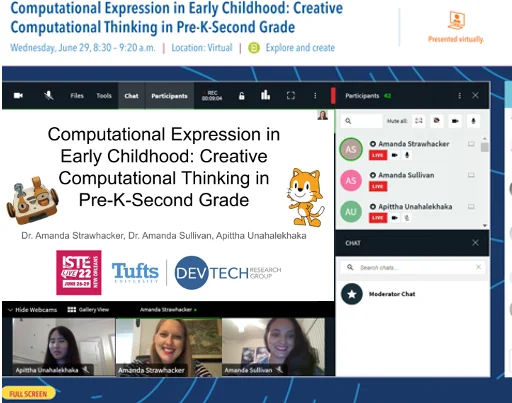Enter fullscreen via expand icon

click(x=291, y=96)
